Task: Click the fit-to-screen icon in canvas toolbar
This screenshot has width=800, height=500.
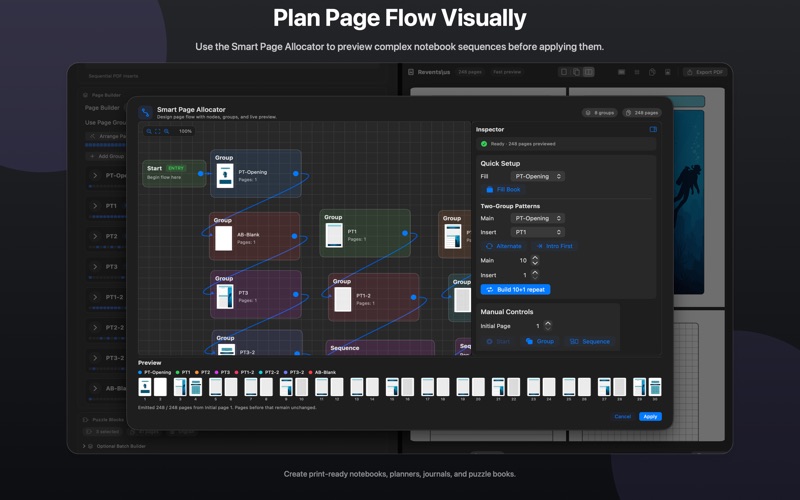Action: pos(158,131)
